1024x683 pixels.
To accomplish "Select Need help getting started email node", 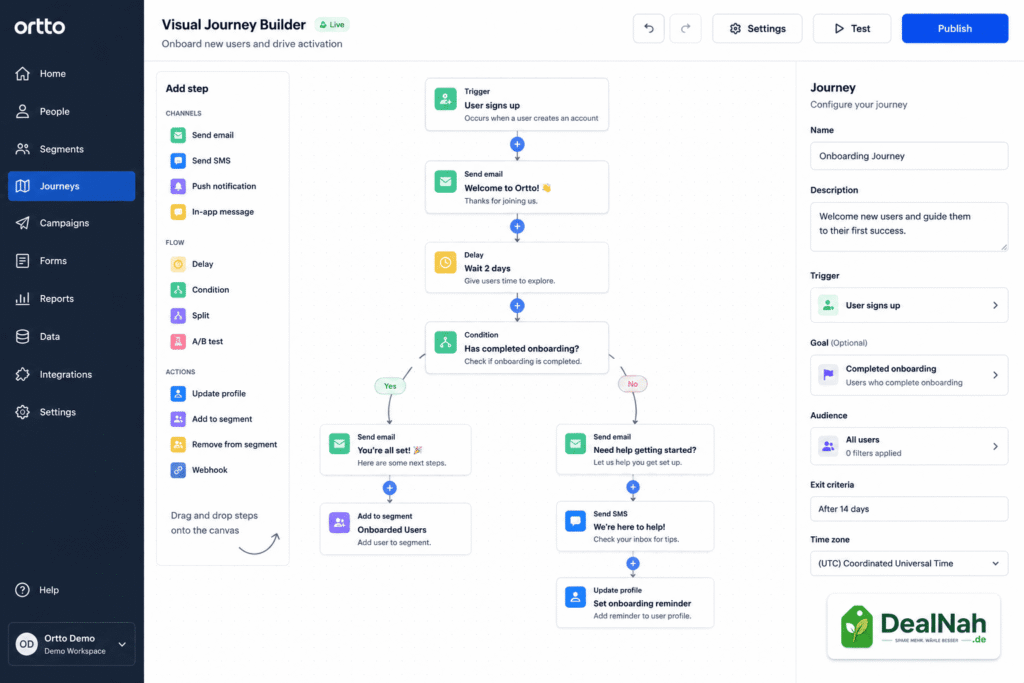I will pyautogui.click(x=635, y=450).
